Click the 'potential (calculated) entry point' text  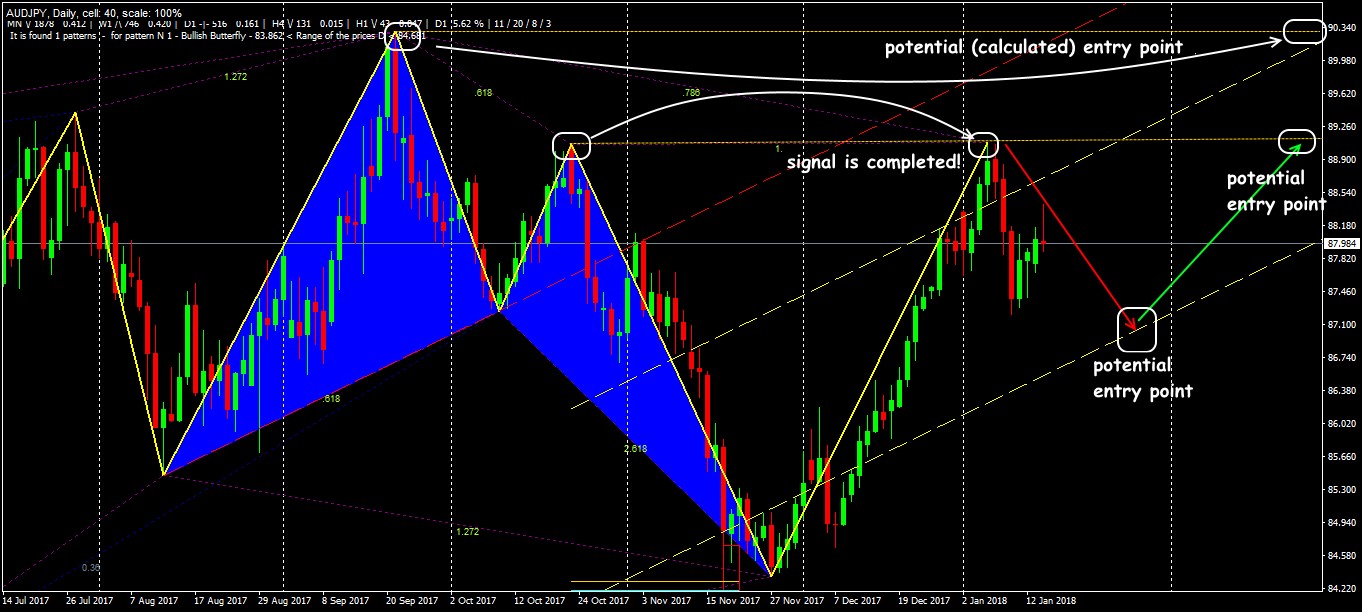tap(1033, 48)
